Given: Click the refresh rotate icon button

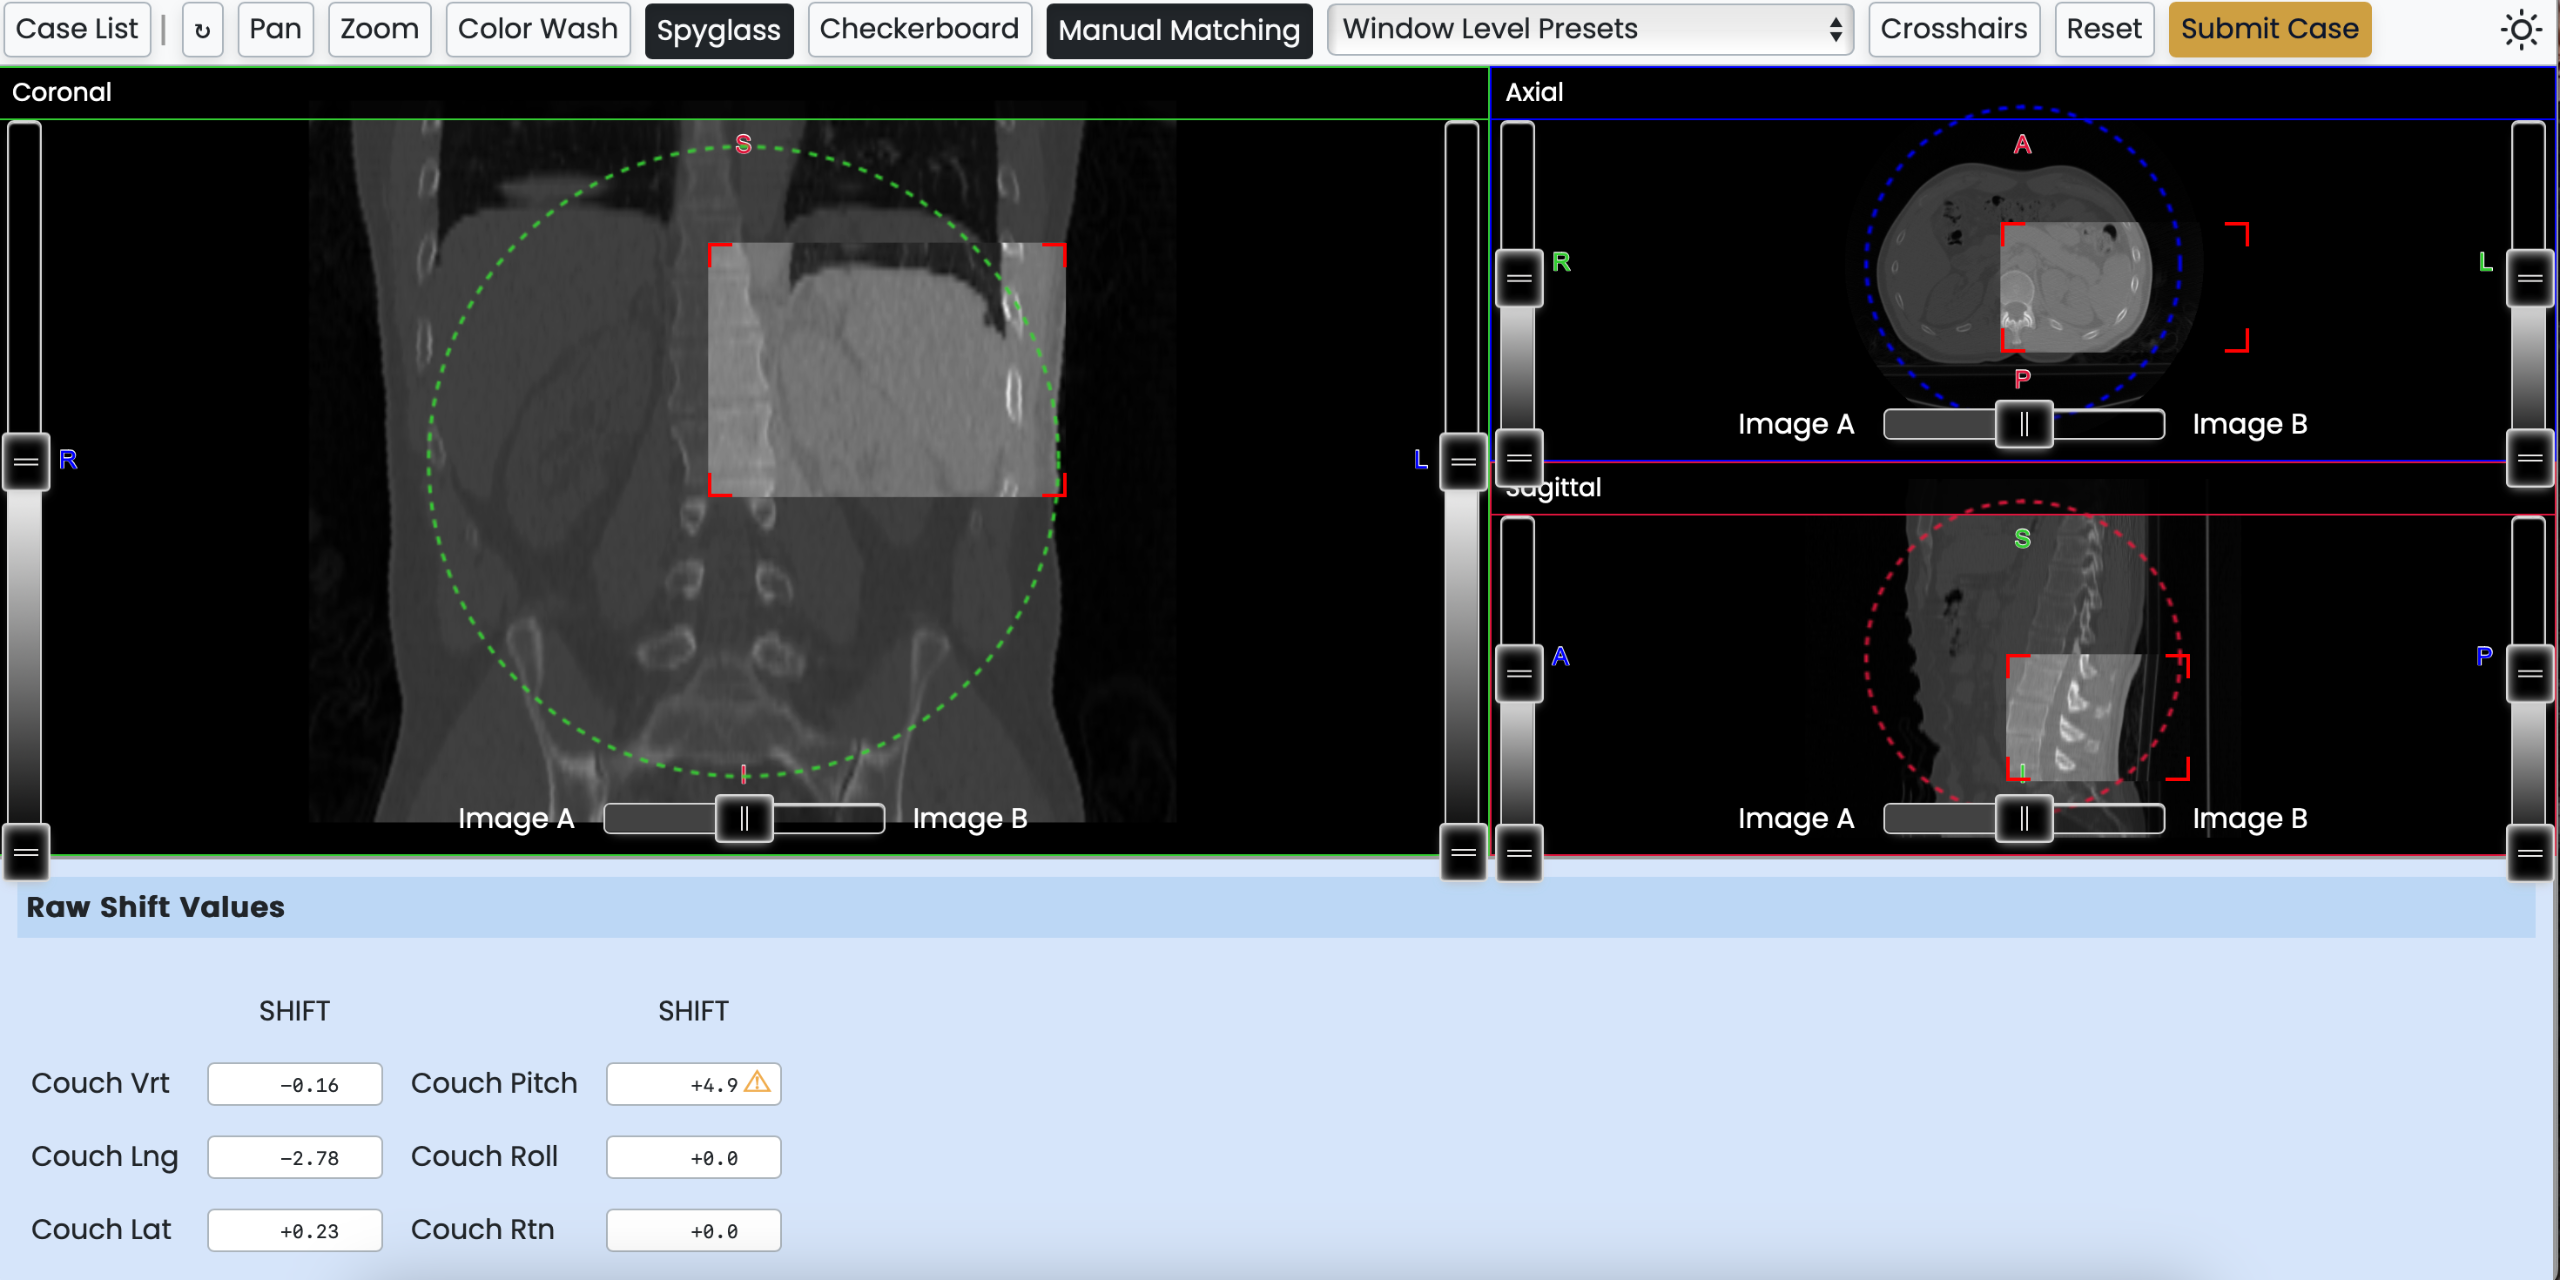Looking at the screenshot, I should coord(202,30).
